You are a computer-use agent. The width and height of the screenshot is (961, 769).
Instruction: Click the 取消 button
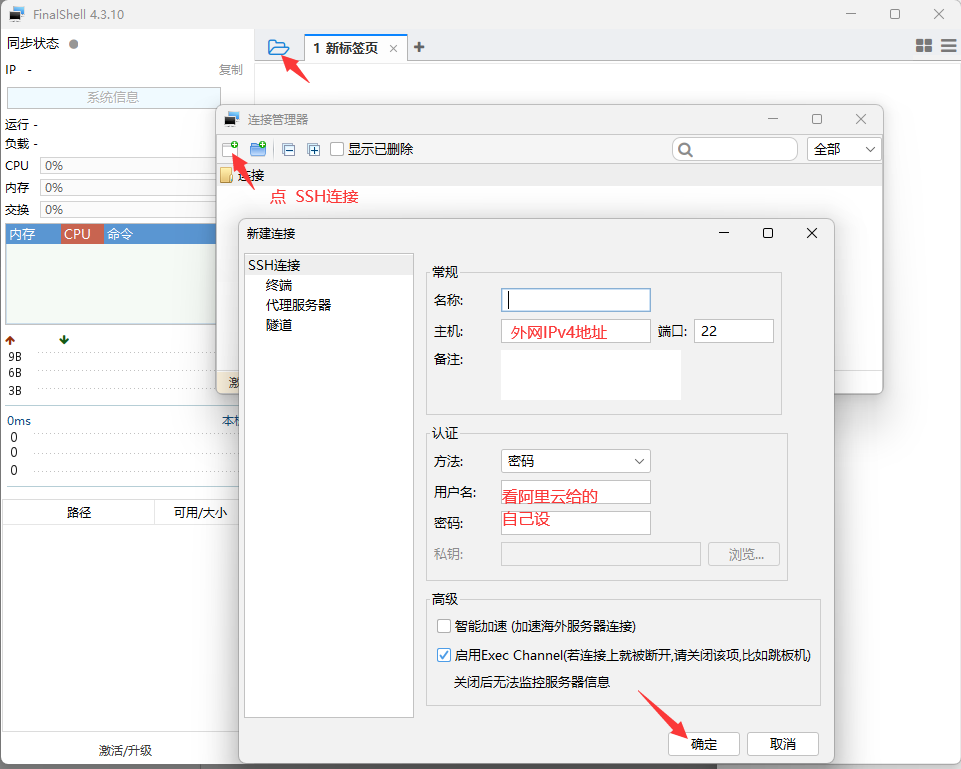click(x=783, y=744)
